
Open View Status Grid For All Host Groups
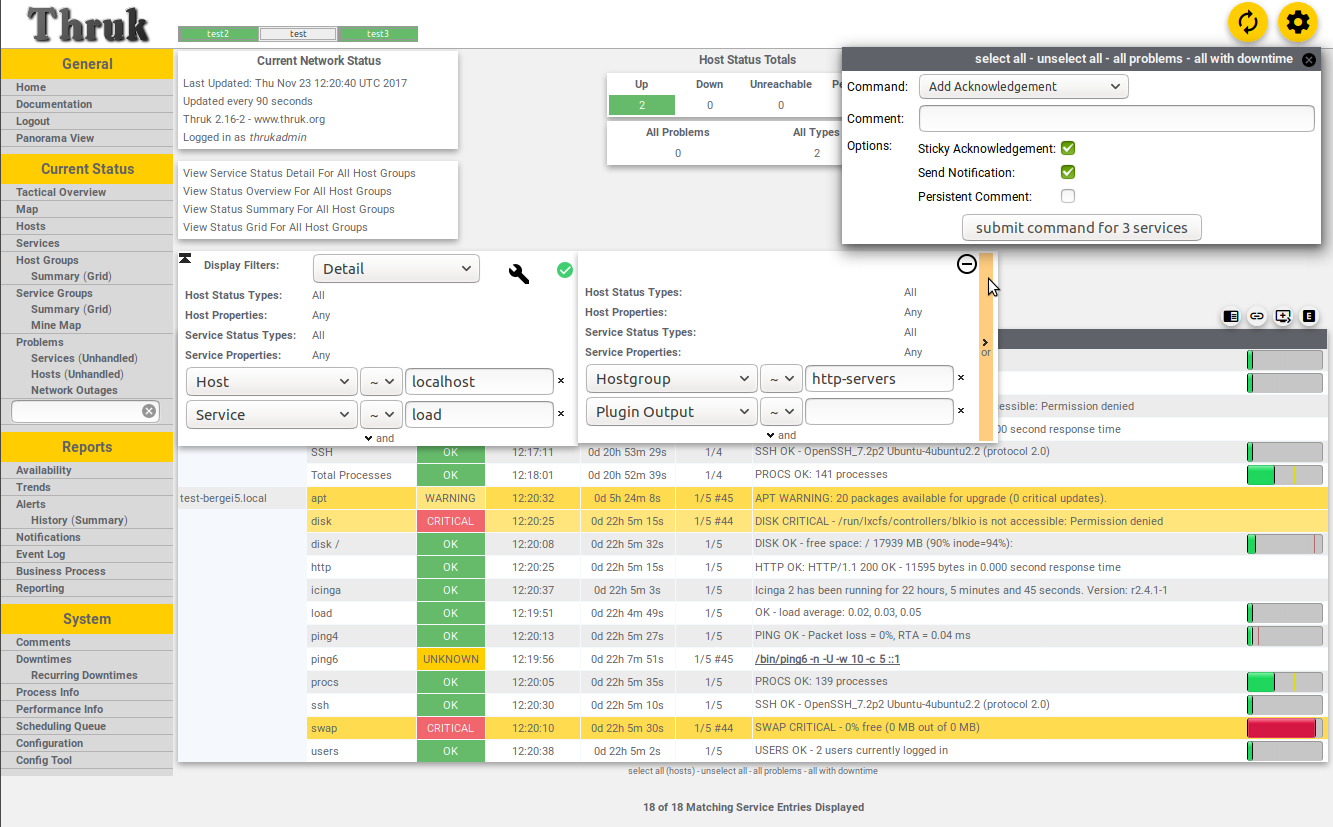[275, 227]
